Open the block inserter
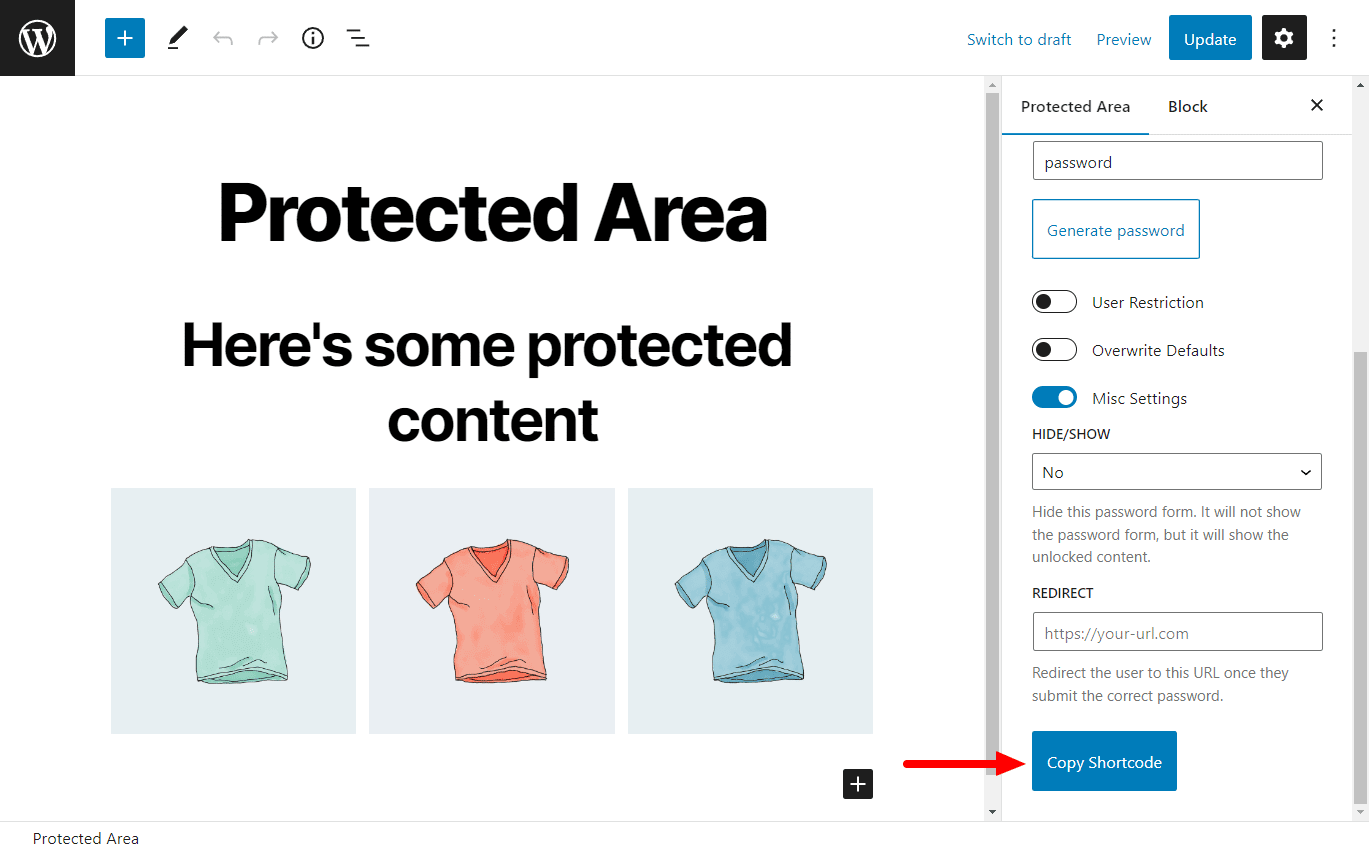The height and width of the screenshot is (852, 1369). 124,37
